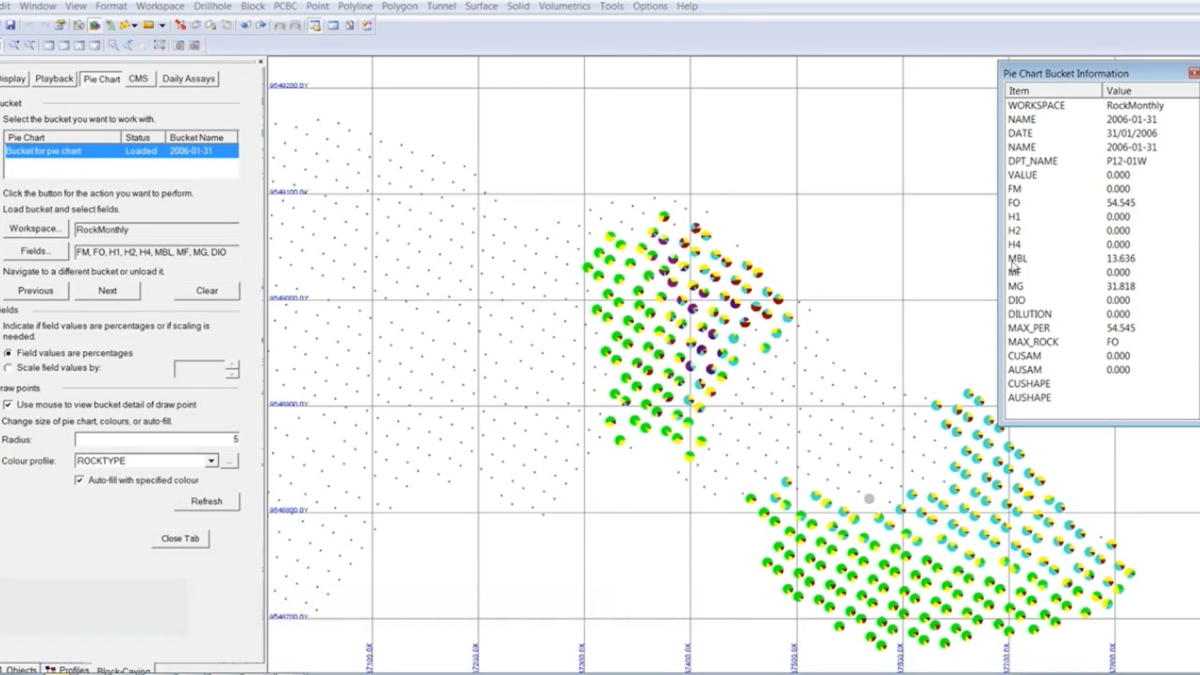Click the Previous bucket button
Image resolution: width=1200 pixels, height=675 pixels.
pyautogui.click(x=35, y=291)
